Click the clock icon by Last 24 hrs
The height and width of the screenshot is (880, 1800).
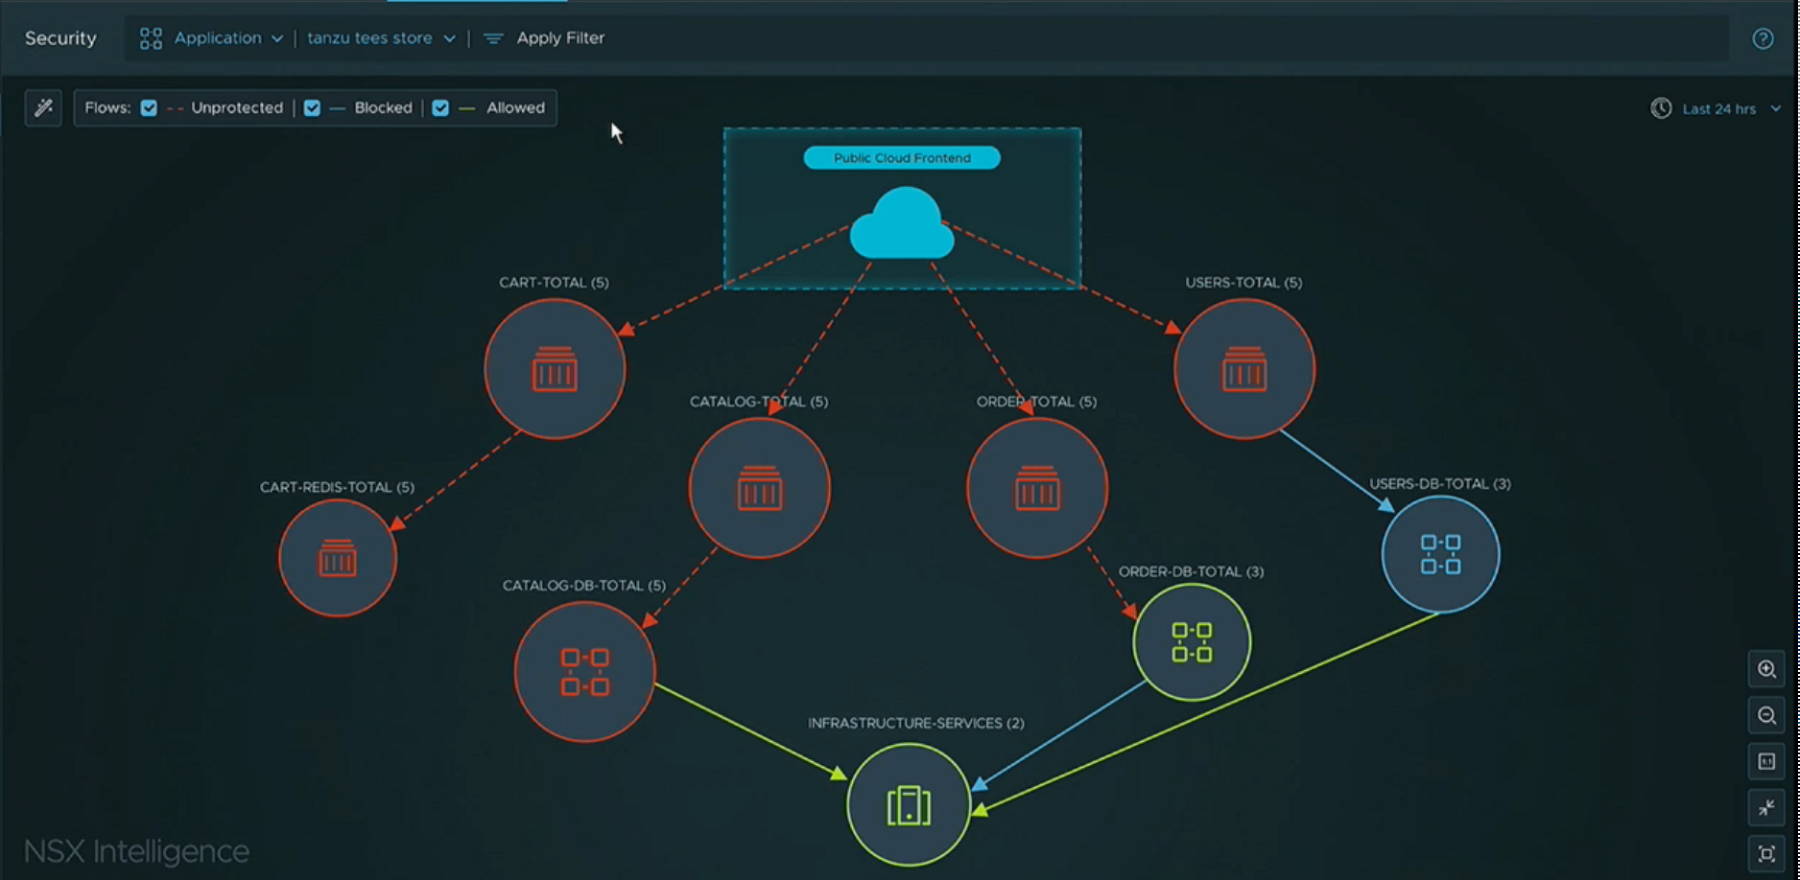coord(1661,108)
